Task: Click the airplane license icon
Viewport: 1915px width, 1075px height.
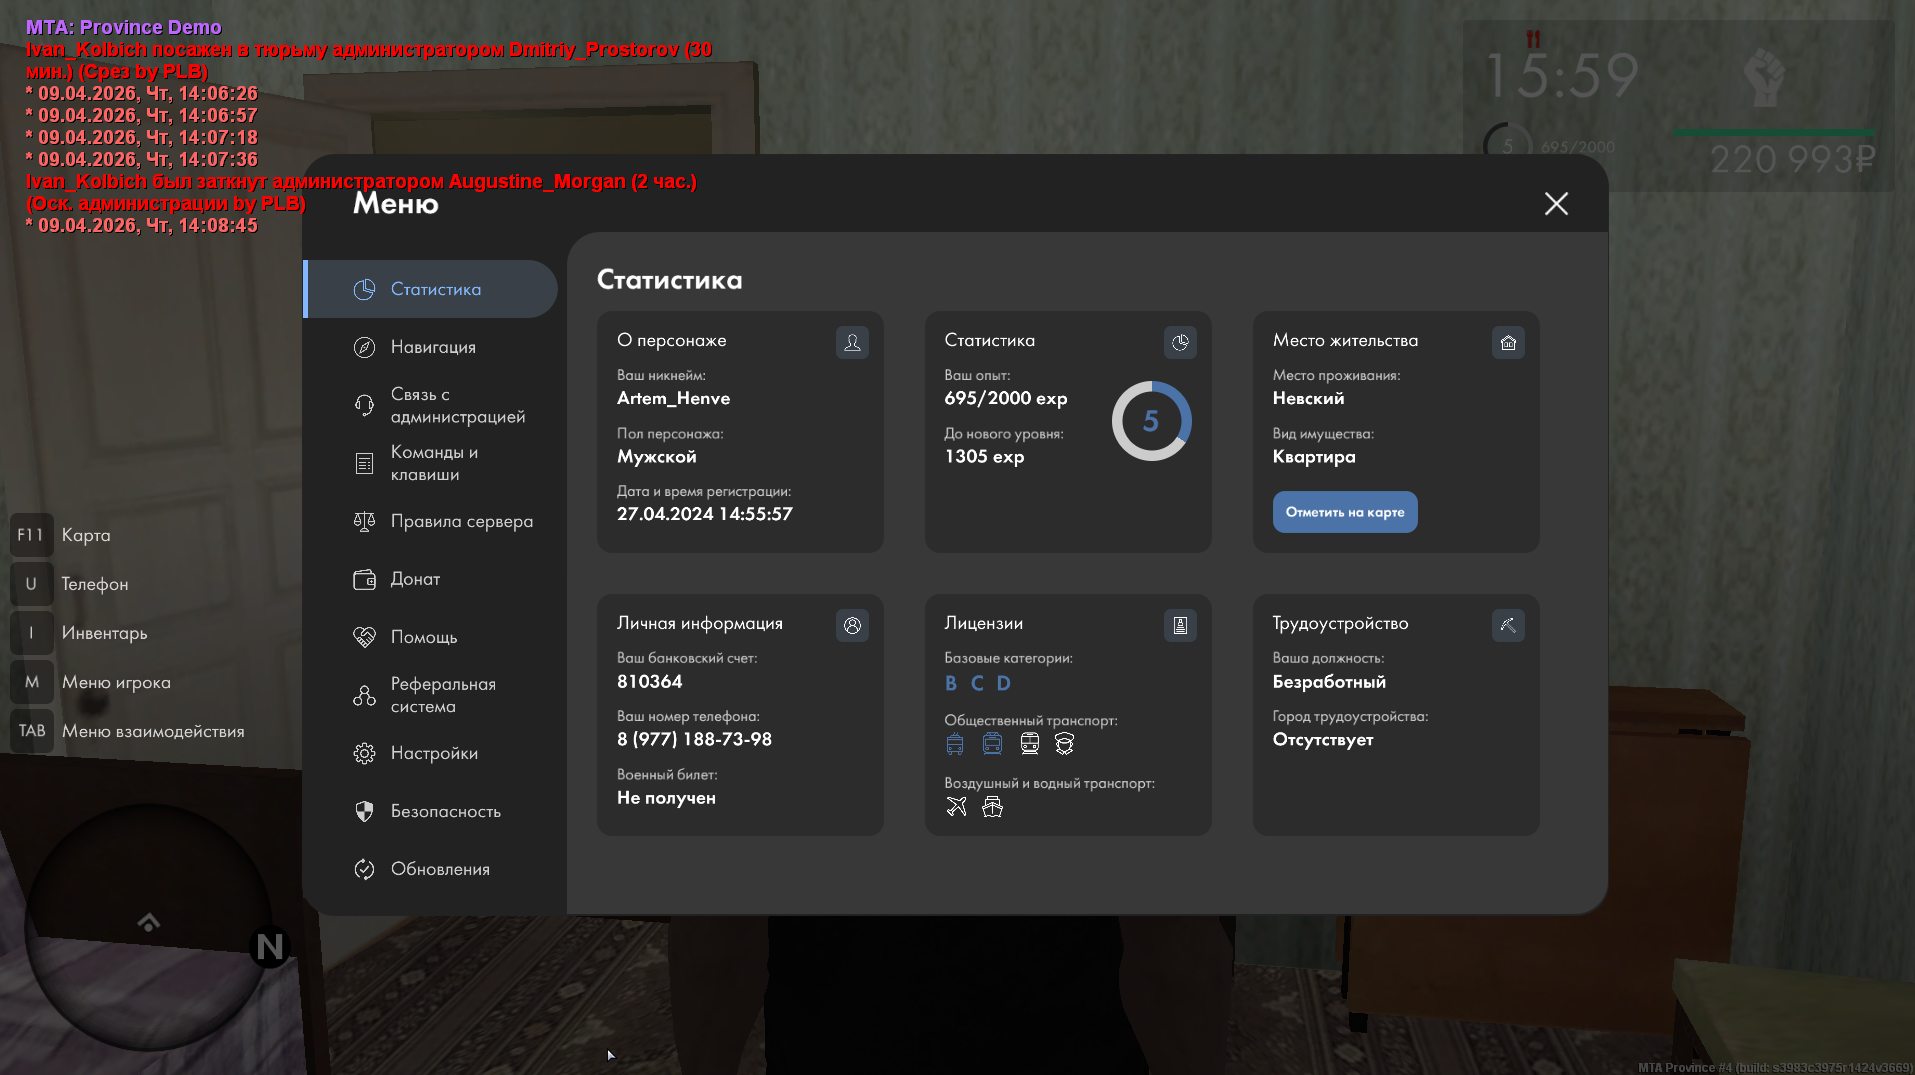Action: coord(956,807)
